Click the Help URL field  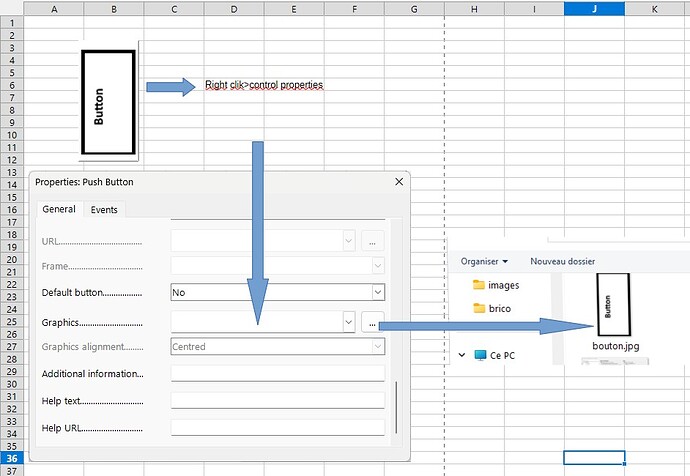278,428
